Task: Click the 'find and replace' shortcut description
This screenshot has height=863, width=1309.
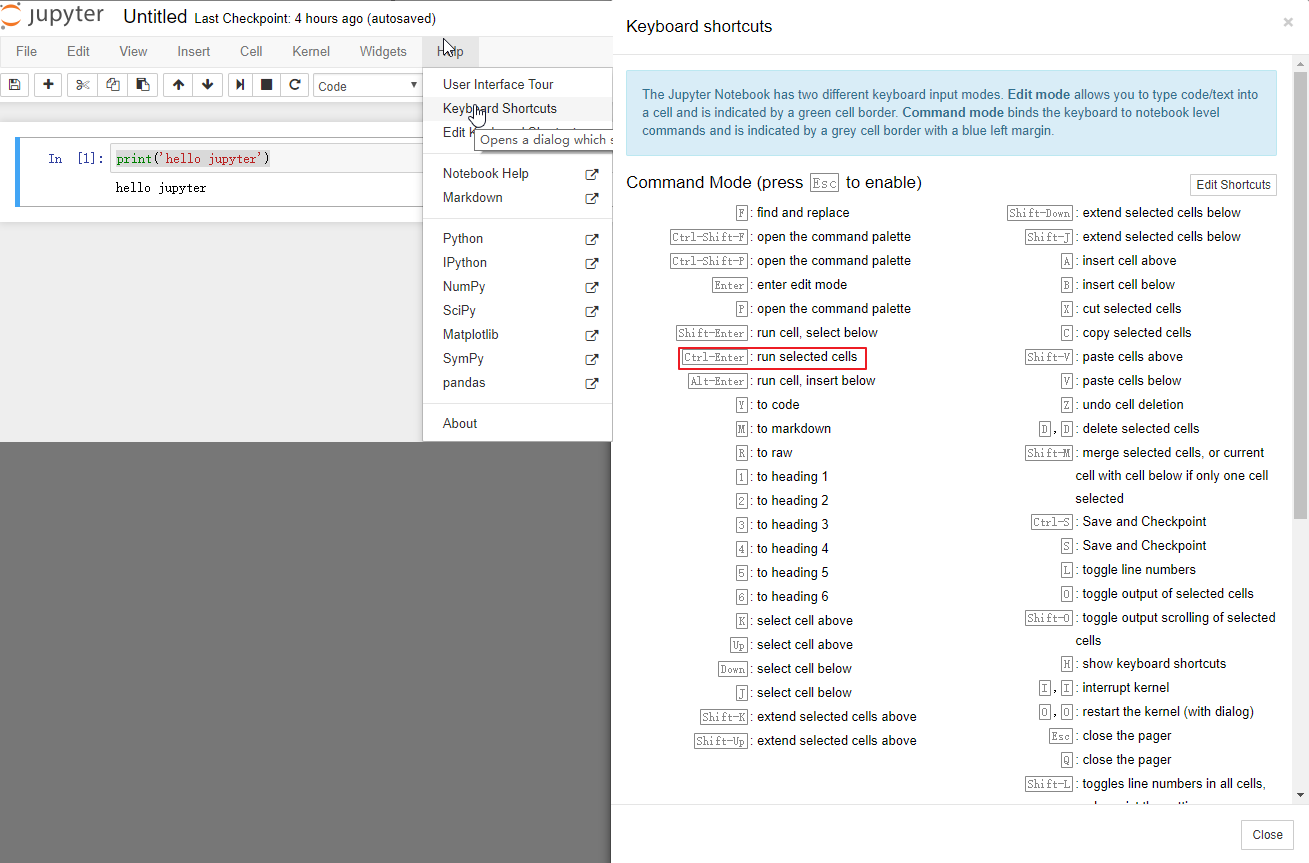Action: [x=803, y=213]
